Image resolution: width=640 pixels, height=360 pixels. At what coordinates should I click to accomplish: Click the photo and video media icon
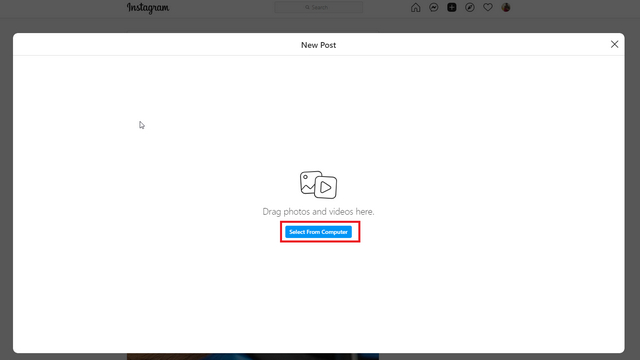[x=318, y=185]
